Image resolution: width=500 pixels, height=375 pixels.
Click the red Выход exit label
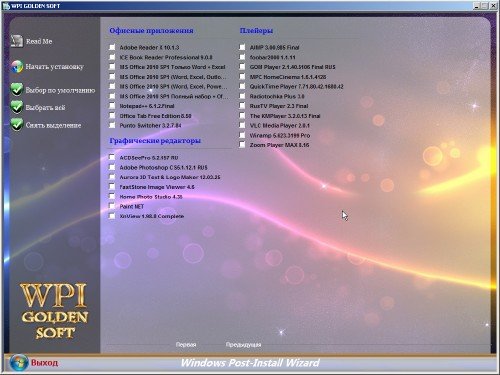[44, 363]
